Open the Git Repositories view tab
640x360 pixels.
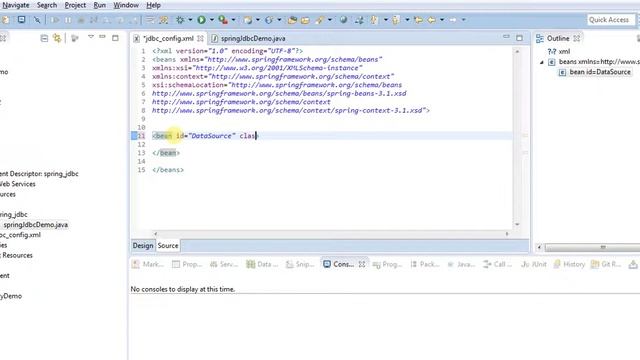(x=606, y=264)
